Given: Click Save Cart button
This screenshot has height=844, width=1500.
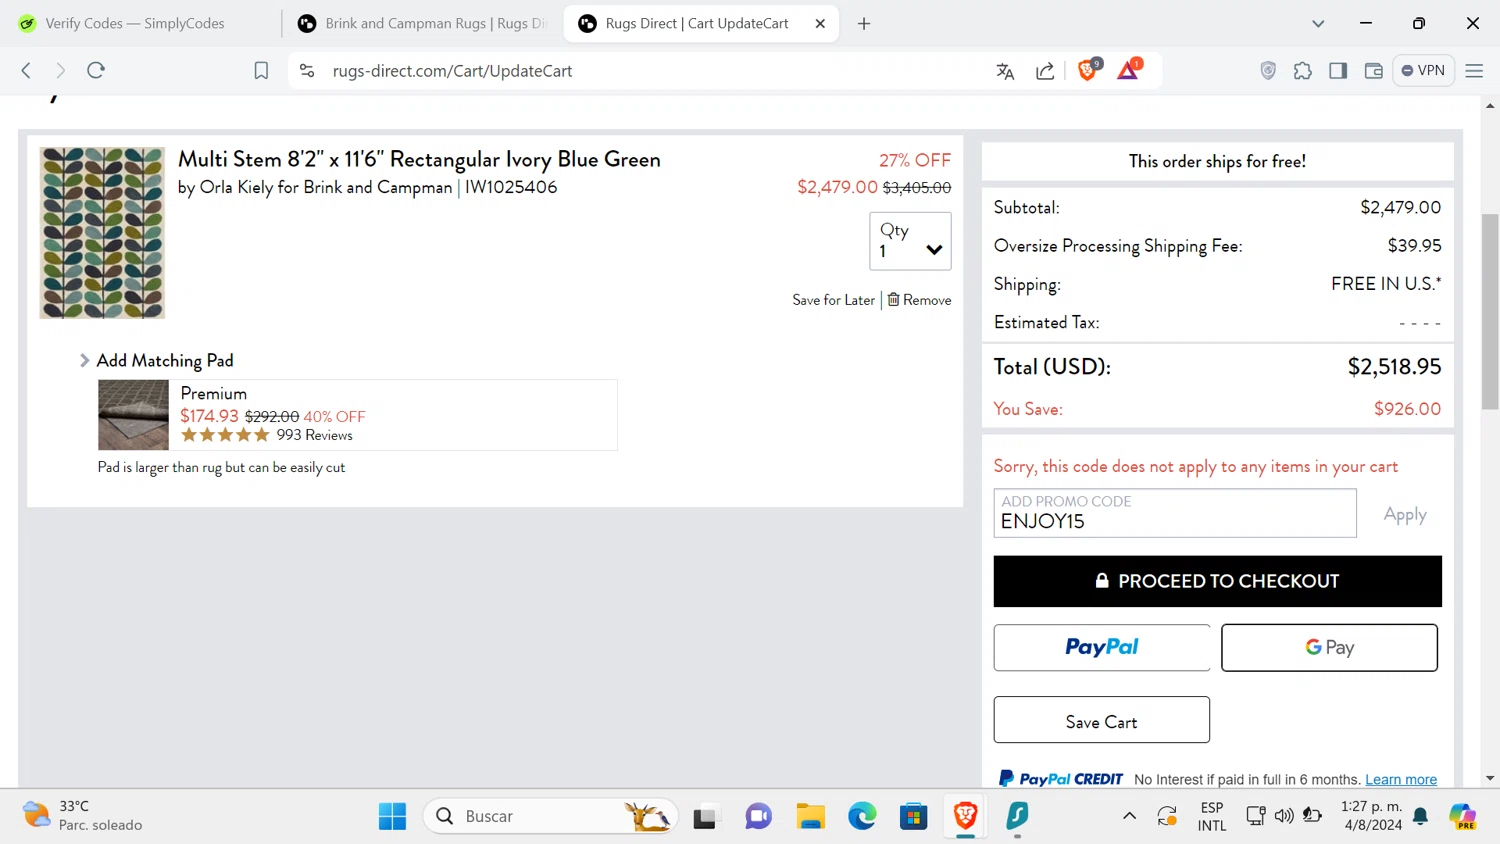Looking at the screenshot, I should pos(1102,720).
